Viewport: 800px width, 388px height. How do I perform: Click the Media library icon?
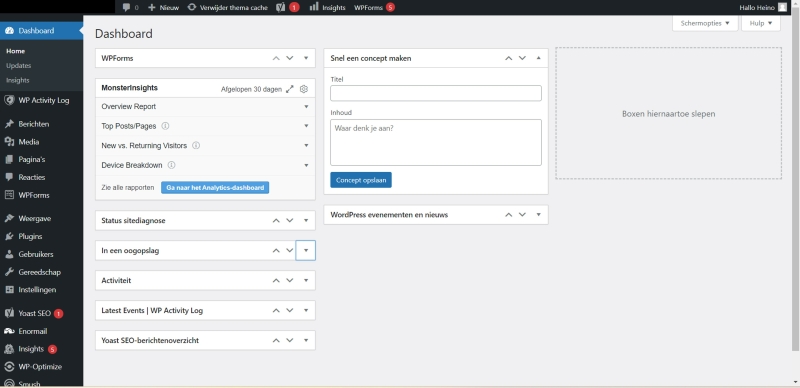9,142
